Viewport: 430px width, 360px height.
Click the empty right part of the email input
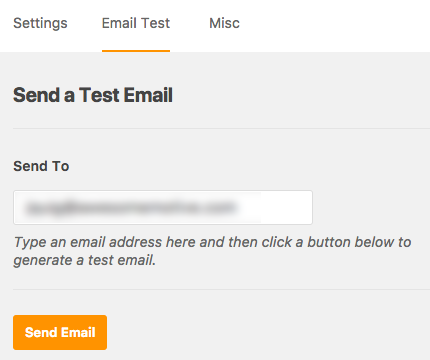(x=286, y=207)
